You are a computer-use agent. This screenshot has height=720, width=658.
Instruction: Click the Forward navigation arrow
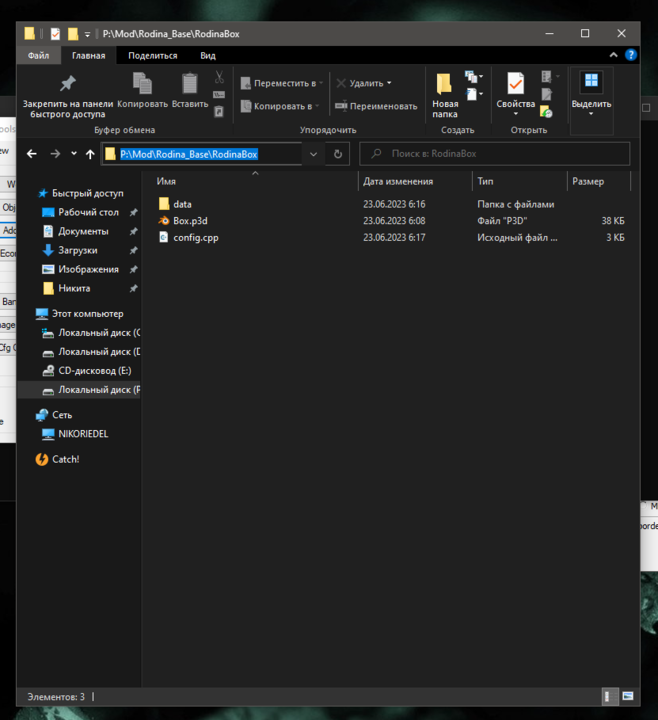point(55,154)
